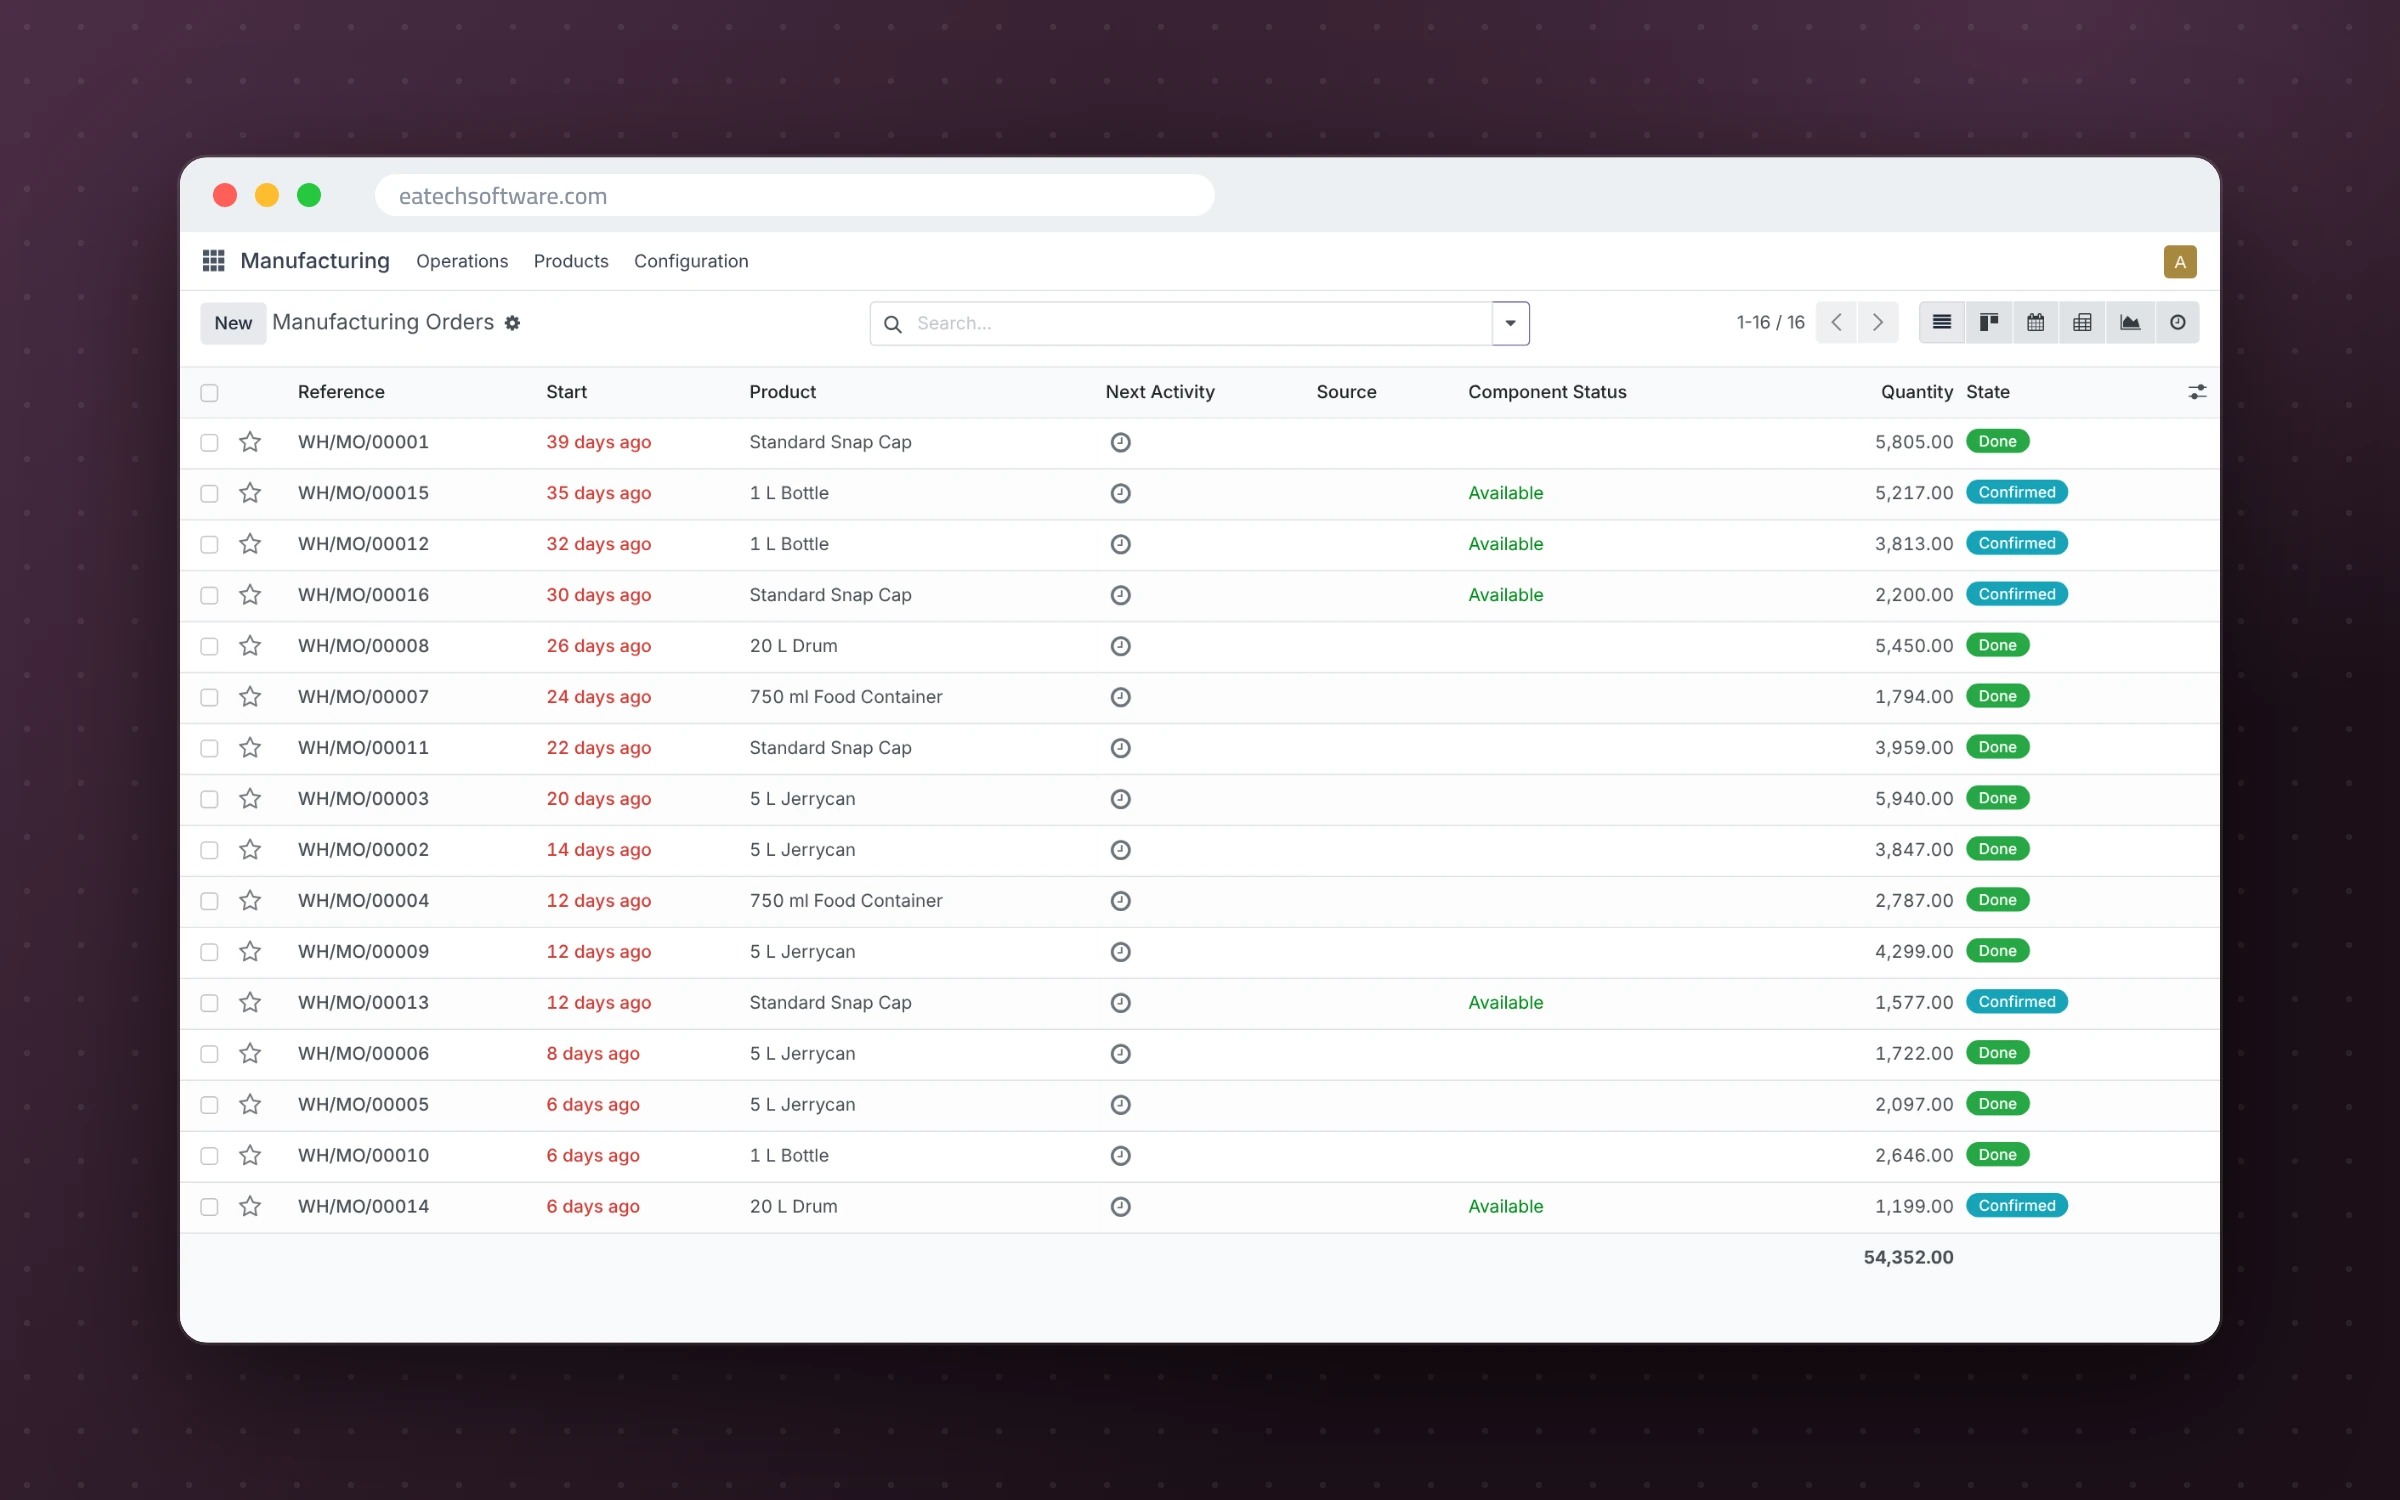The width and height of the screenshot is (2400, 1500).
Task: Open the Operations menu
Action: [x=462, y=261]
